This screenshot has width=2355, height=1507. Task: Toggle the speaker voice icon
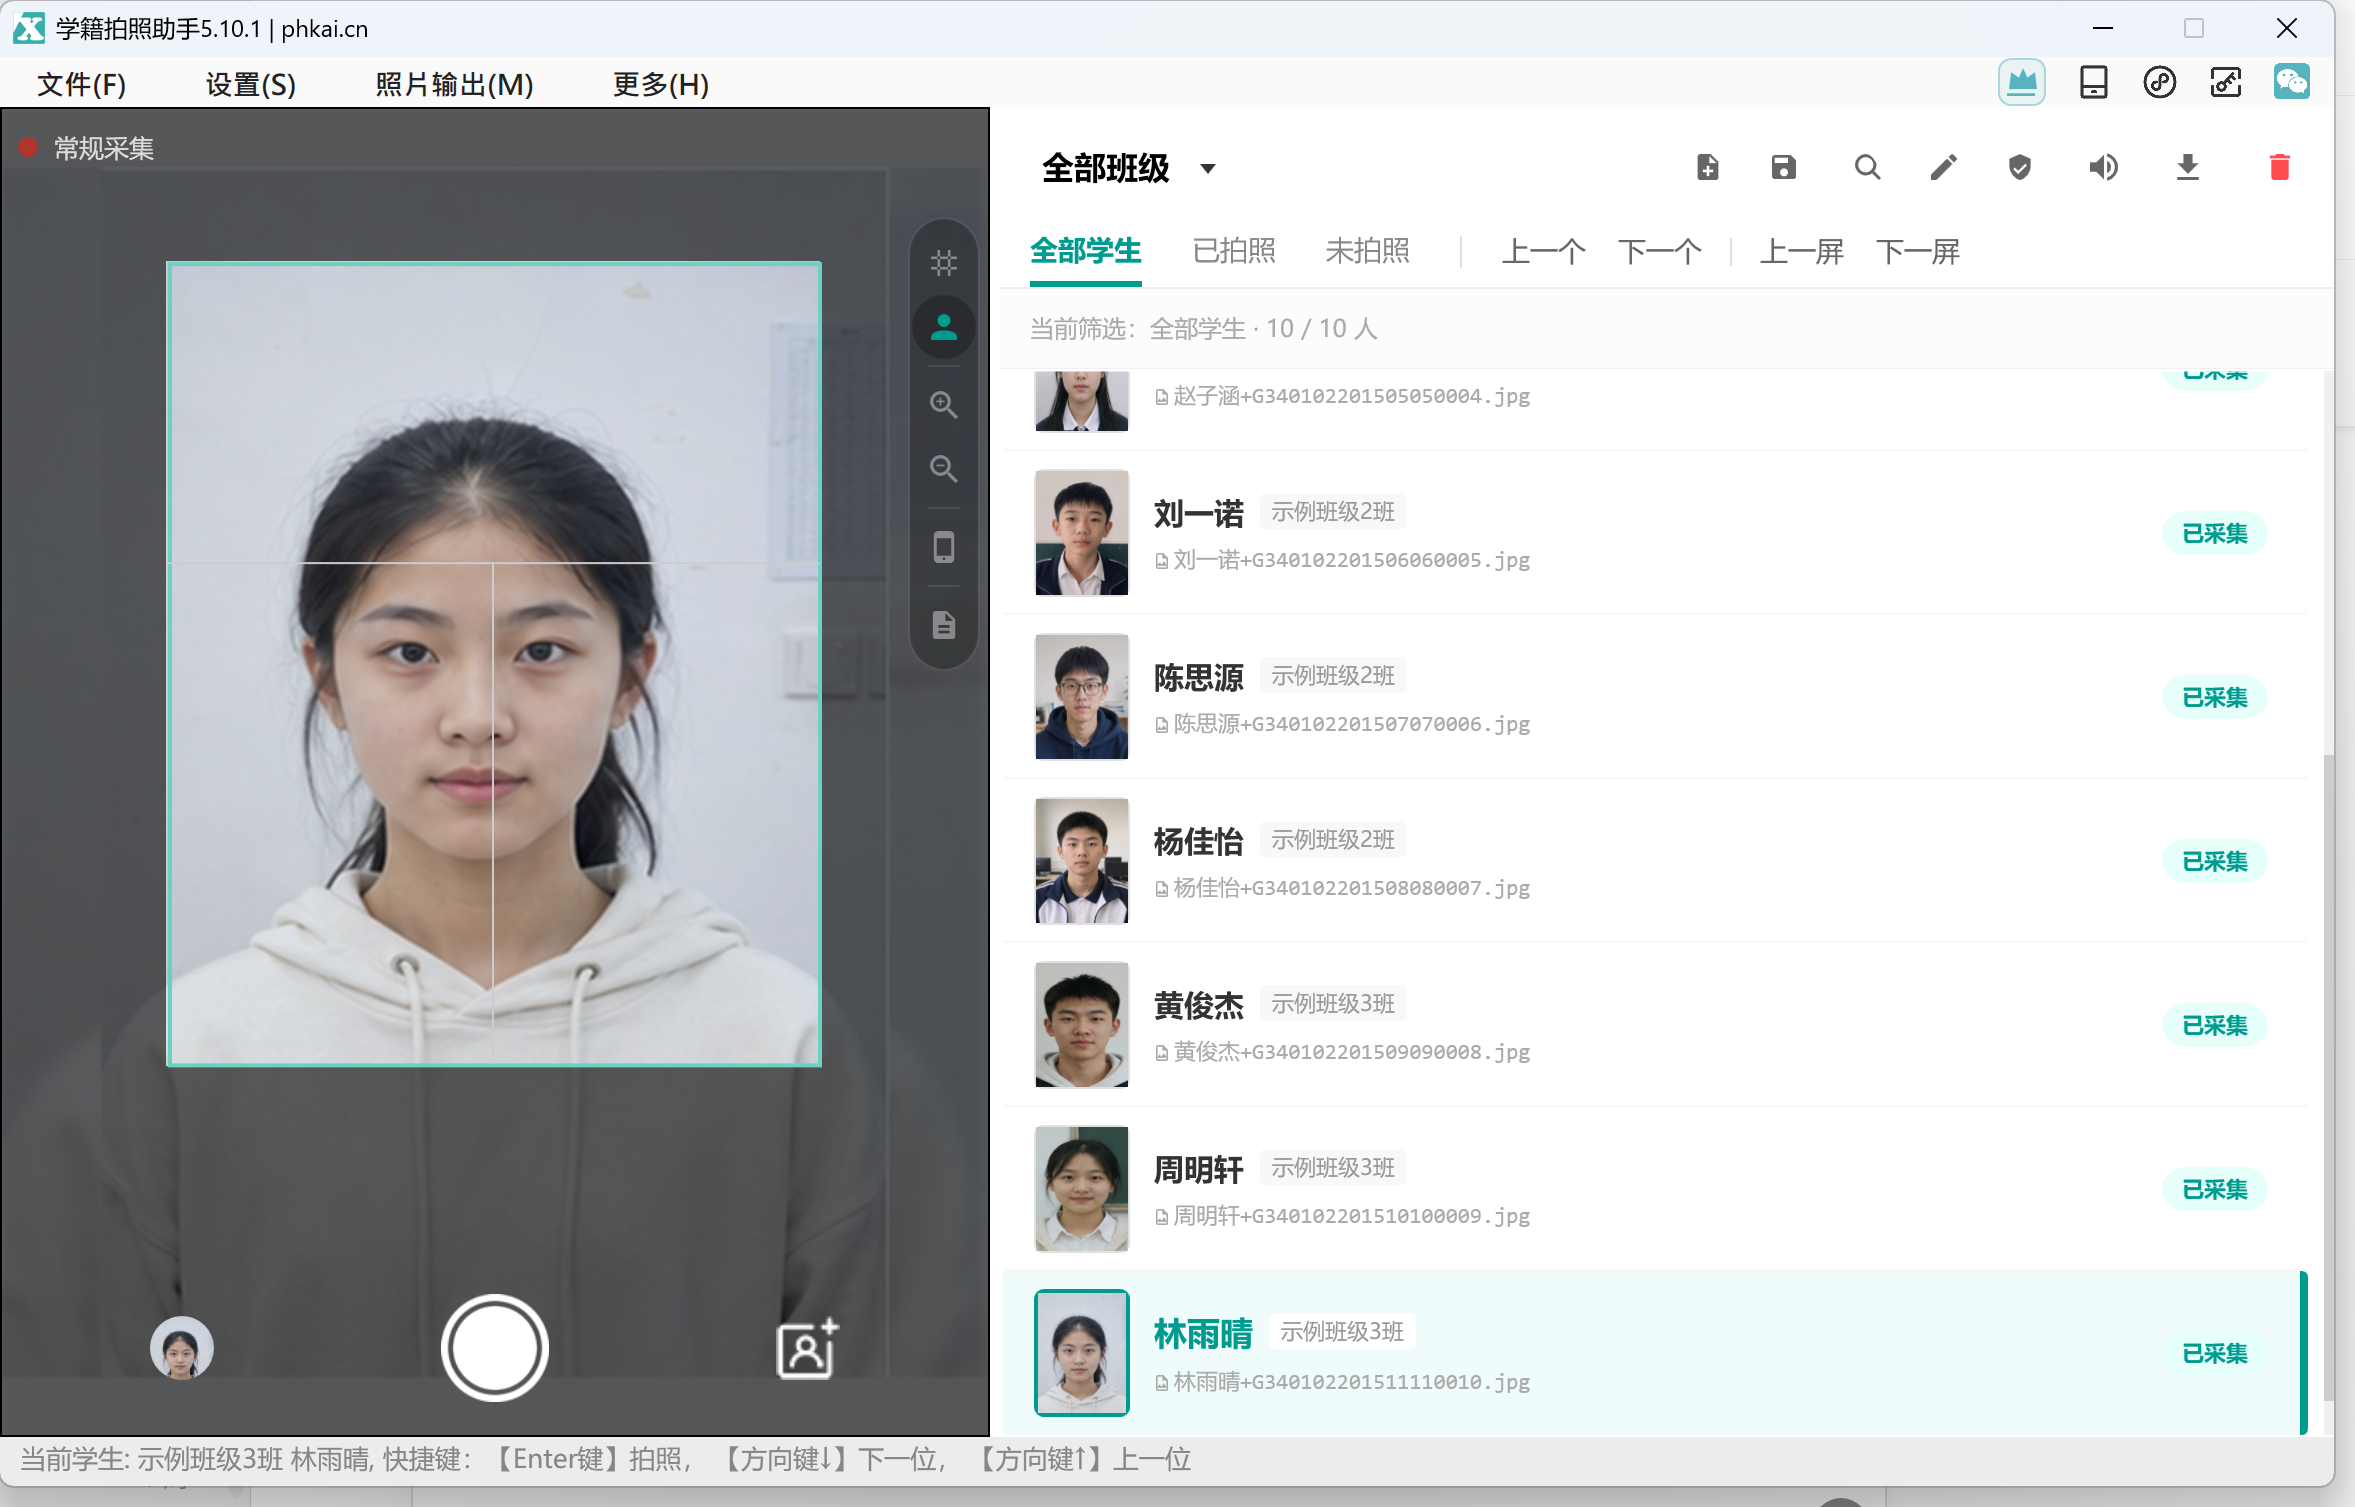click(2103, 167)
